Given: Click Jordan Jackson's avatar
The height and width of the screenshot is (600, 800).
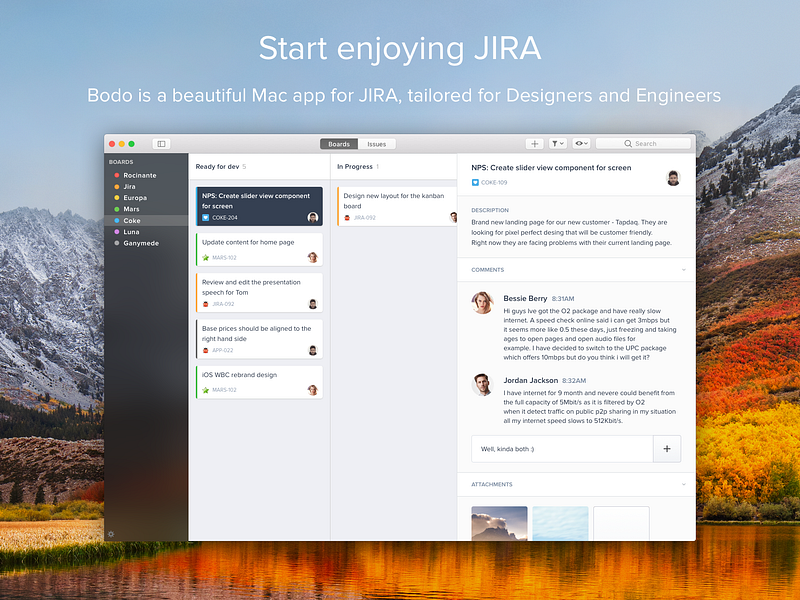Looking at the screenshot, I should 482,384.
